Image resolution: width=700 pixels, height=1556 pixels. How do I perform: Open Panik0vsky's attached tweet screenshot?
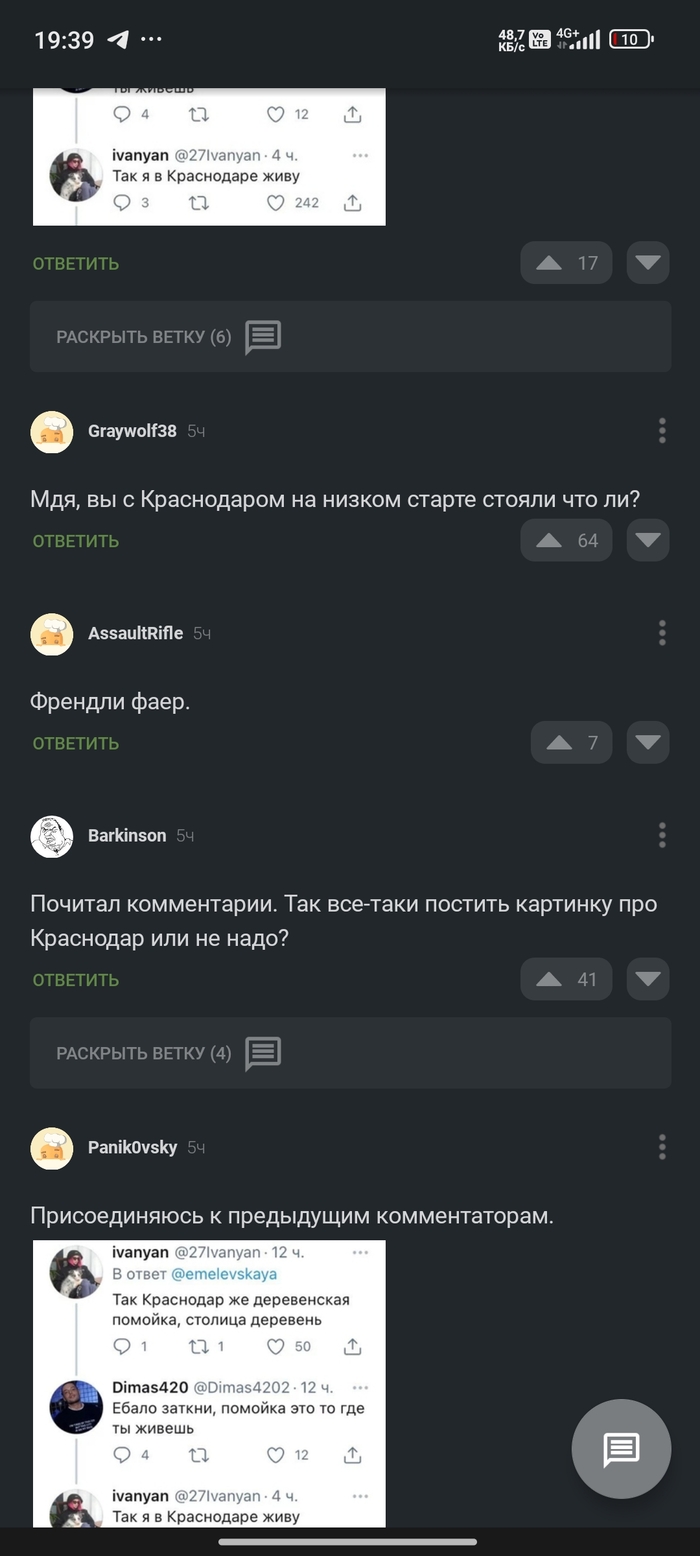click(x=209, y=1383)
